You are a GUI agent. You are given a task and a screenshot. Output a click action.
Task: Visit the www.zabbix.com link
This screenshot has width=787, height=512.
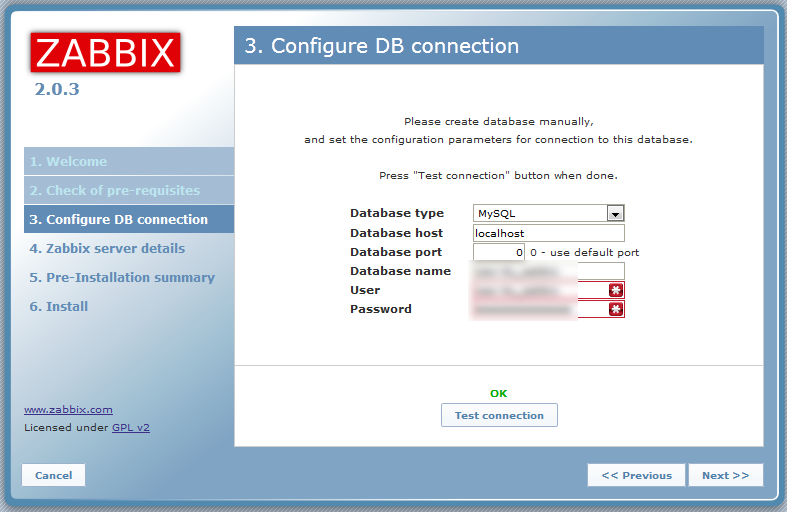coord(68,409)
